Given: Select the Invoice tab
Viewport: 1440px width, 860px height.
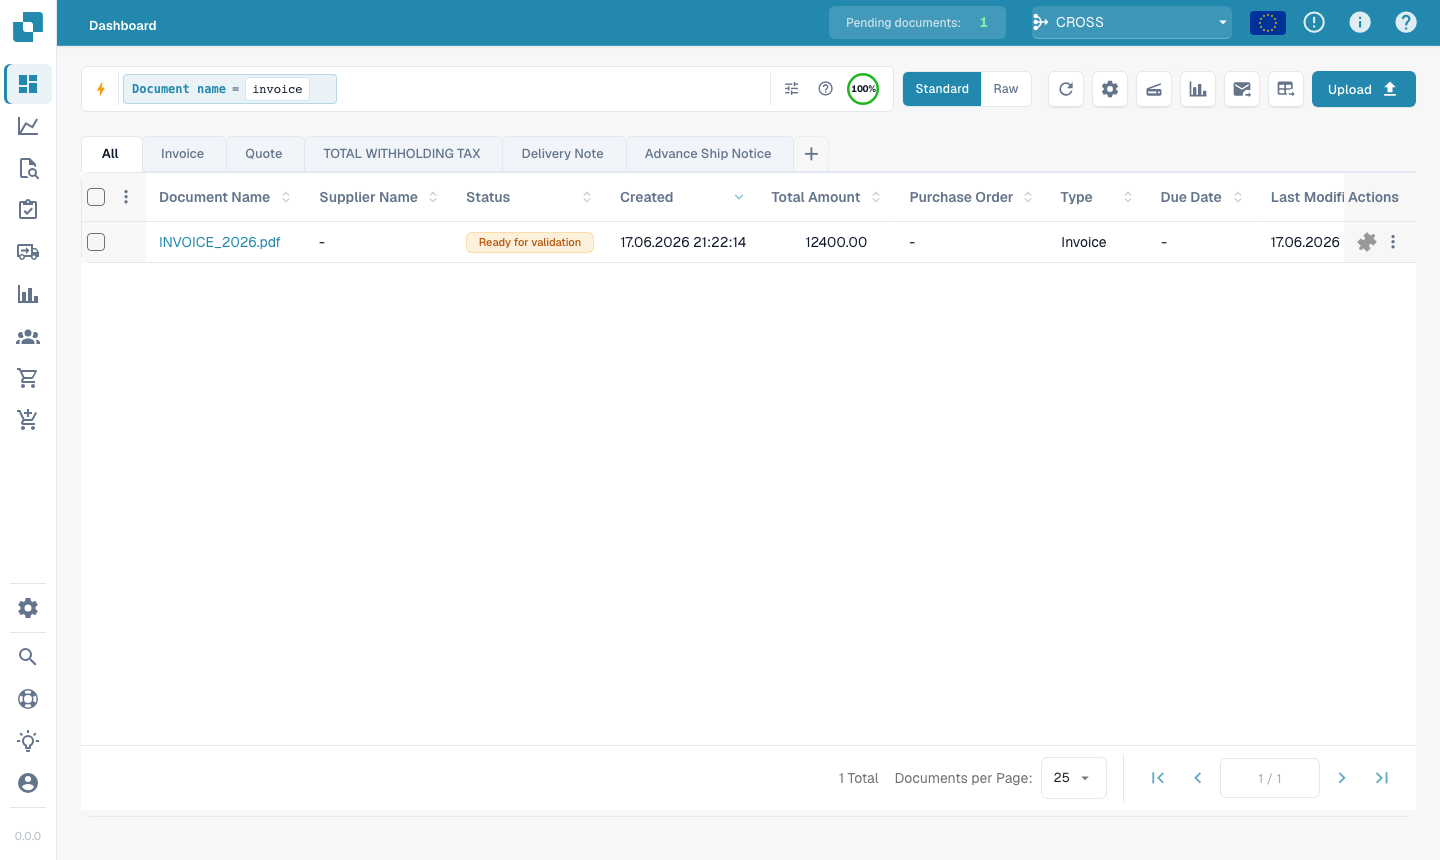Looking at the screenshot, I should point(182,154).
